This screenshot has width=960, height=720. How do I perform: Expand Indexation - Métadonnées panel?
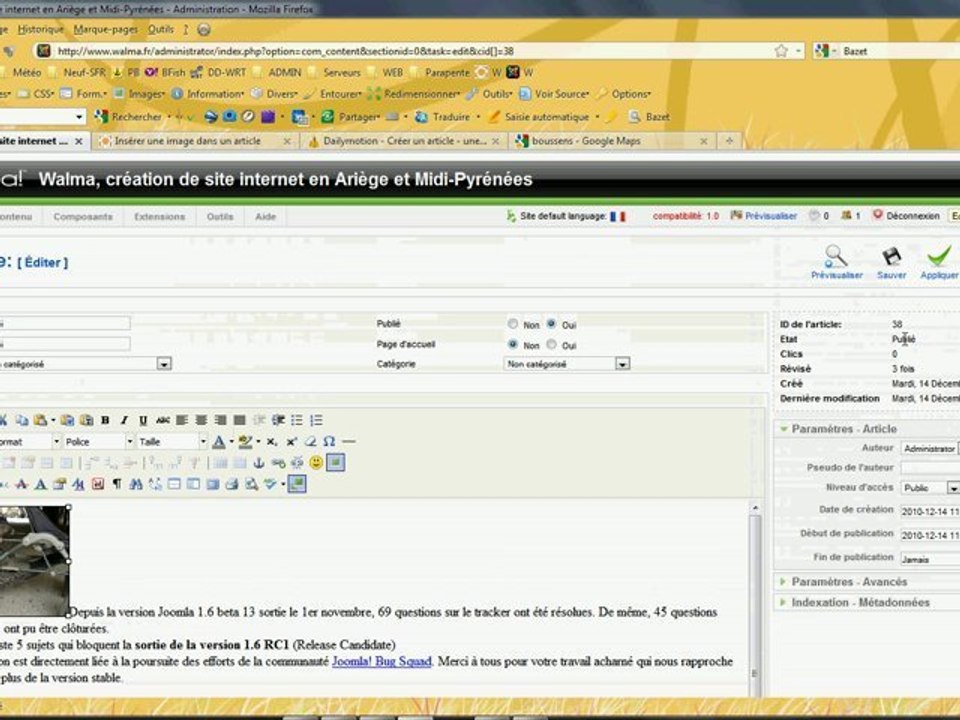[867, 602]
